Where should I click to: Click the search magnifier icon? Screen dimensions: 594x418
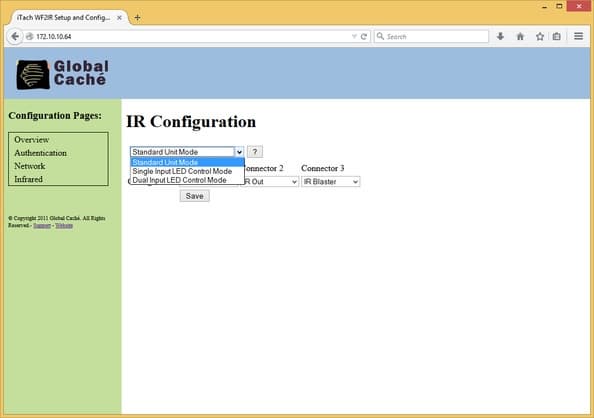380,36
